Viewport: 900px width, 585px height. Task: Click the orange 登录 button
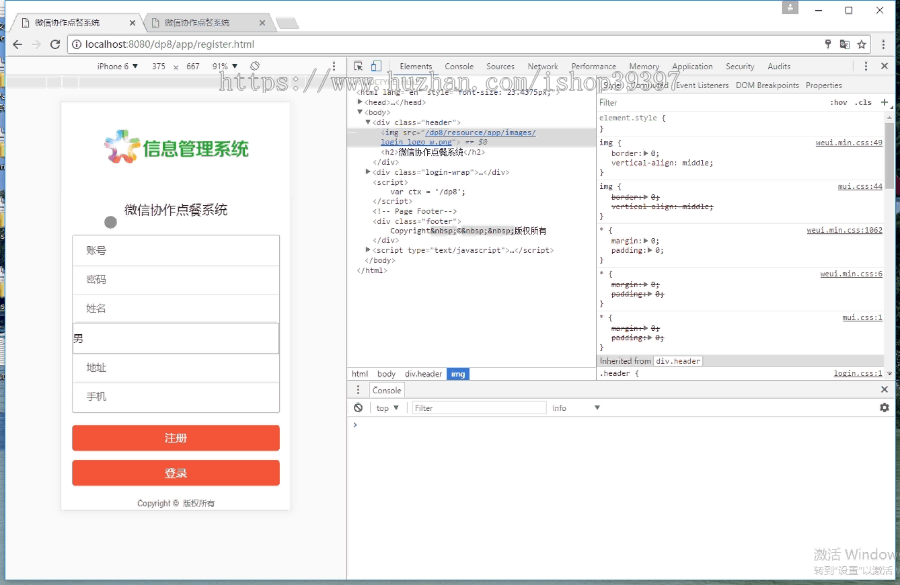coord(176,473)
